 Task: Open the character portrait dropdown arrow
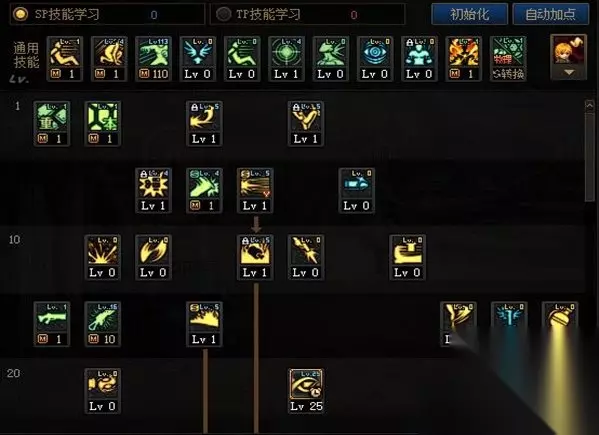pos(569,72)
